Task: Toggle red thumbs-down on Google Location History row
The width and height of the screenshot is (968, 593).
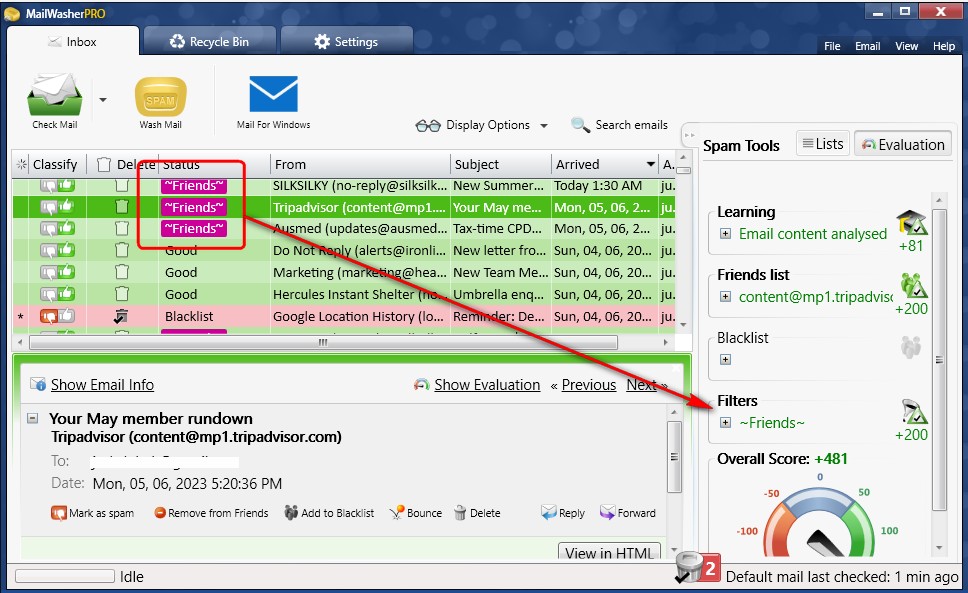Action: click(48, 317)
